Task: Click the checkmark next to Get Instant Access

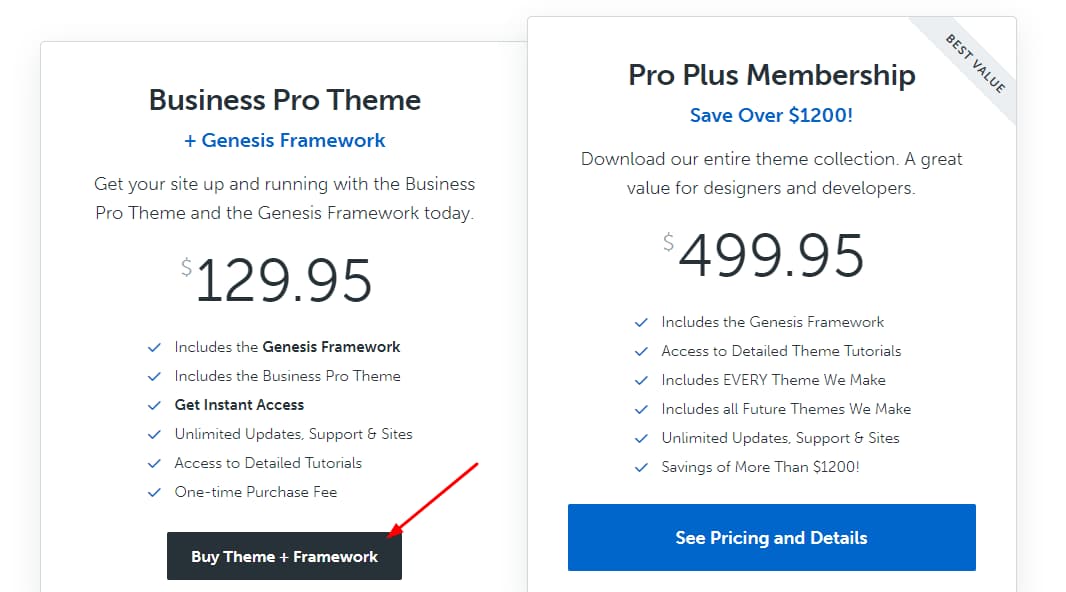Action: pyautogui.click(x=154, y=404)
